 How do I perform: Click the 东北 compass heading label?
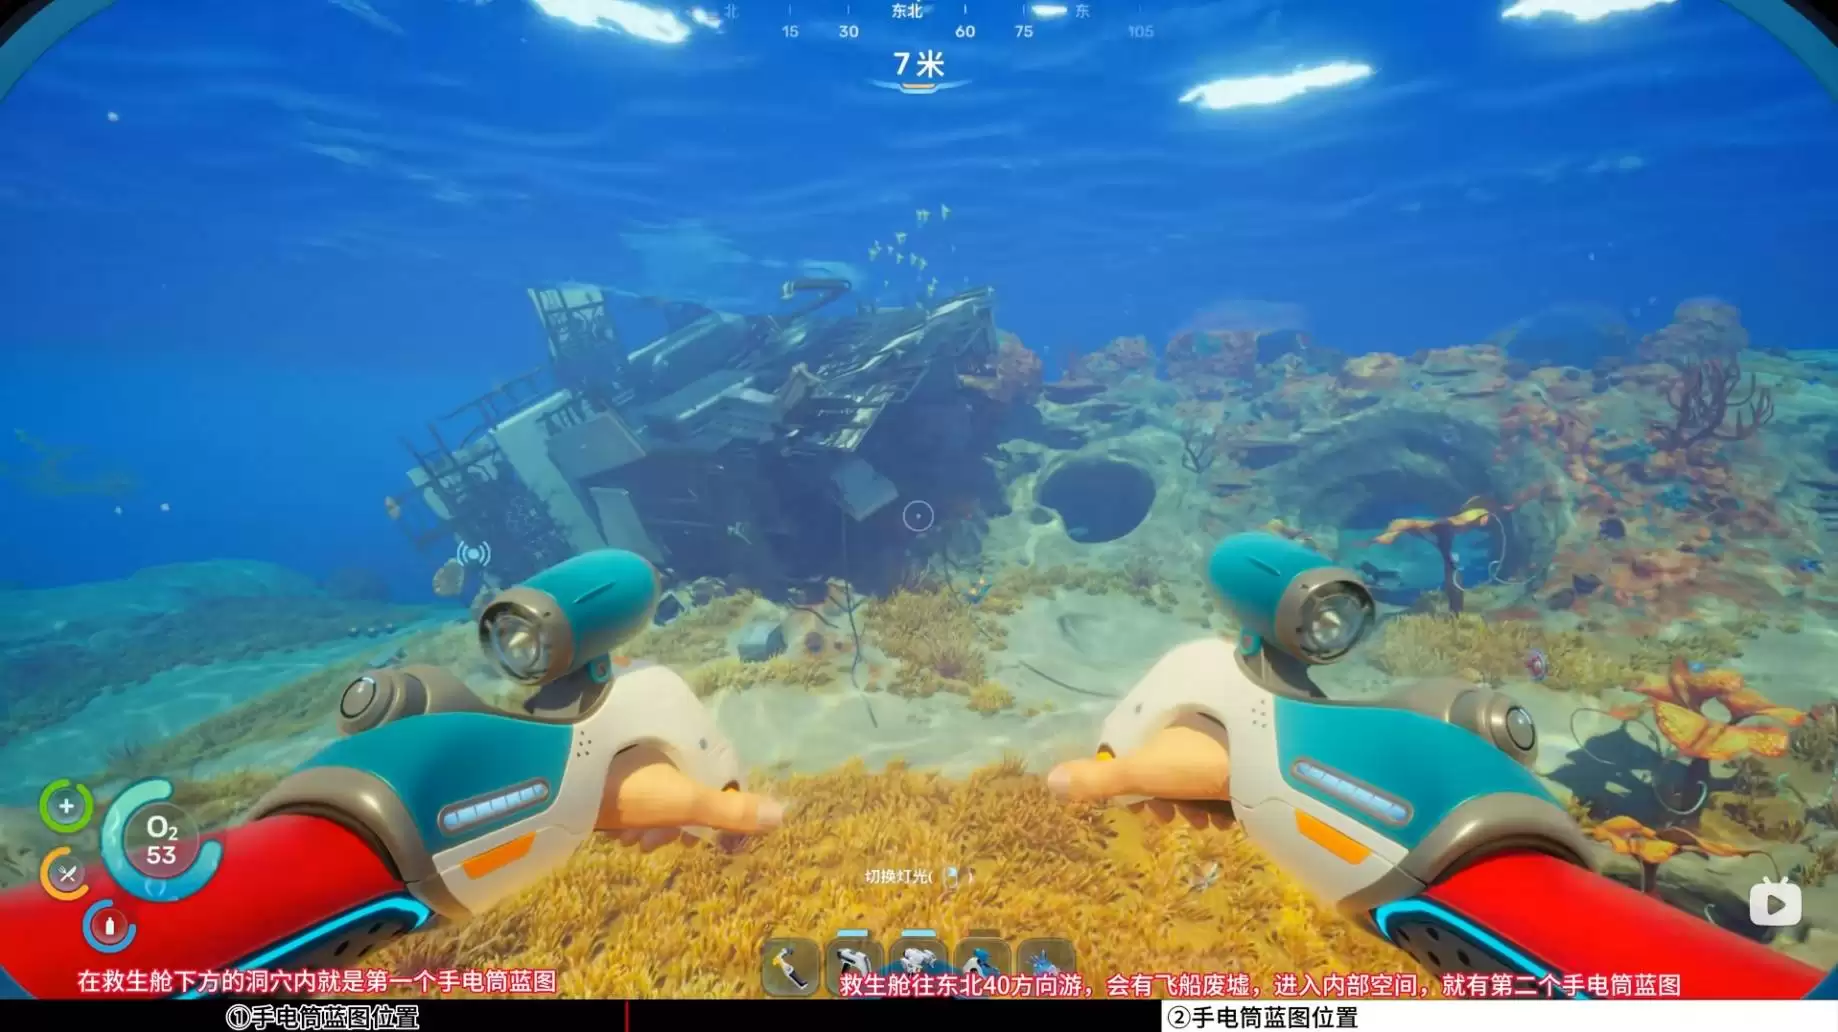coord(907,11)
